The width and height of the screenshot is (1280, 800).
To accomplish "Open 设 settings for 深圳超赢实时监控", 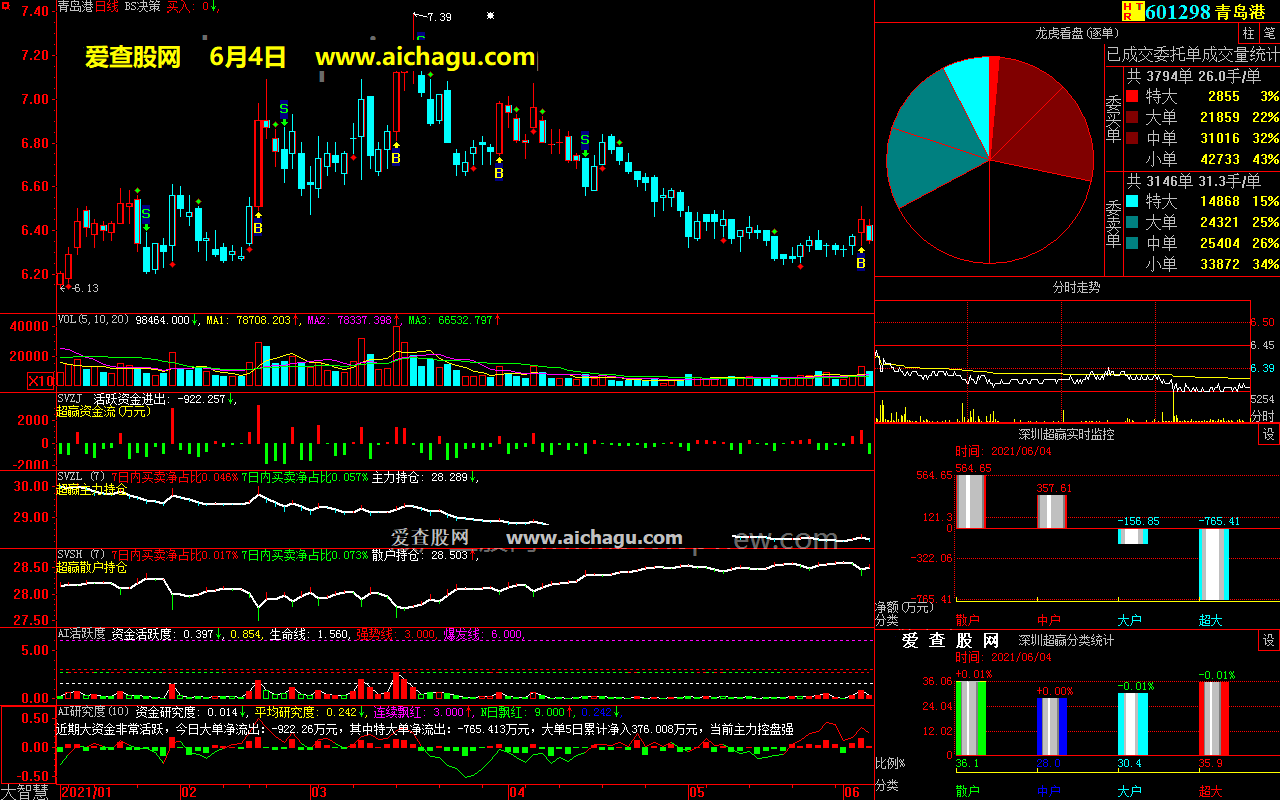I will click(1268, 434).
